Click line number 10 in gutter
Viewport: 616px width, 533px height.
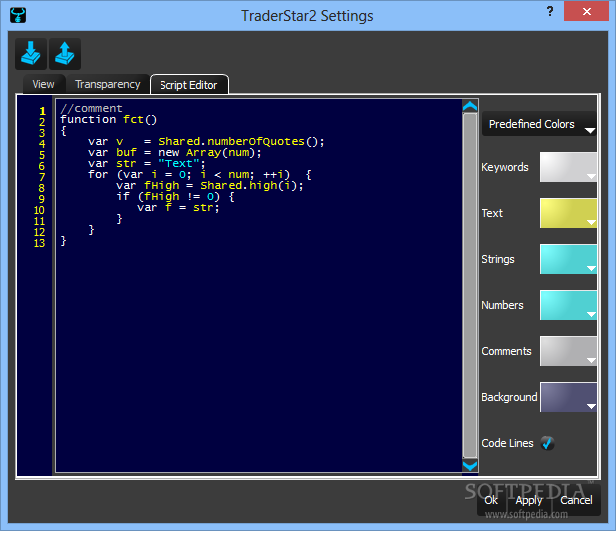tap(39, 210)
